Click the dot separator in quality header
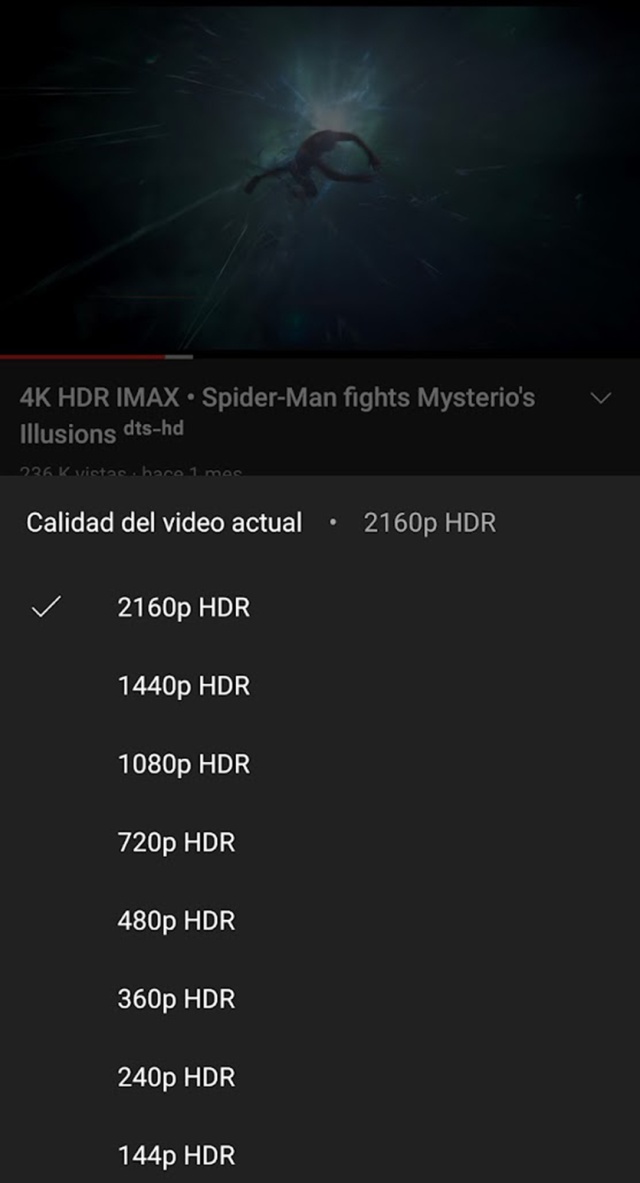 pyautogui.click(x=333, y=523)
